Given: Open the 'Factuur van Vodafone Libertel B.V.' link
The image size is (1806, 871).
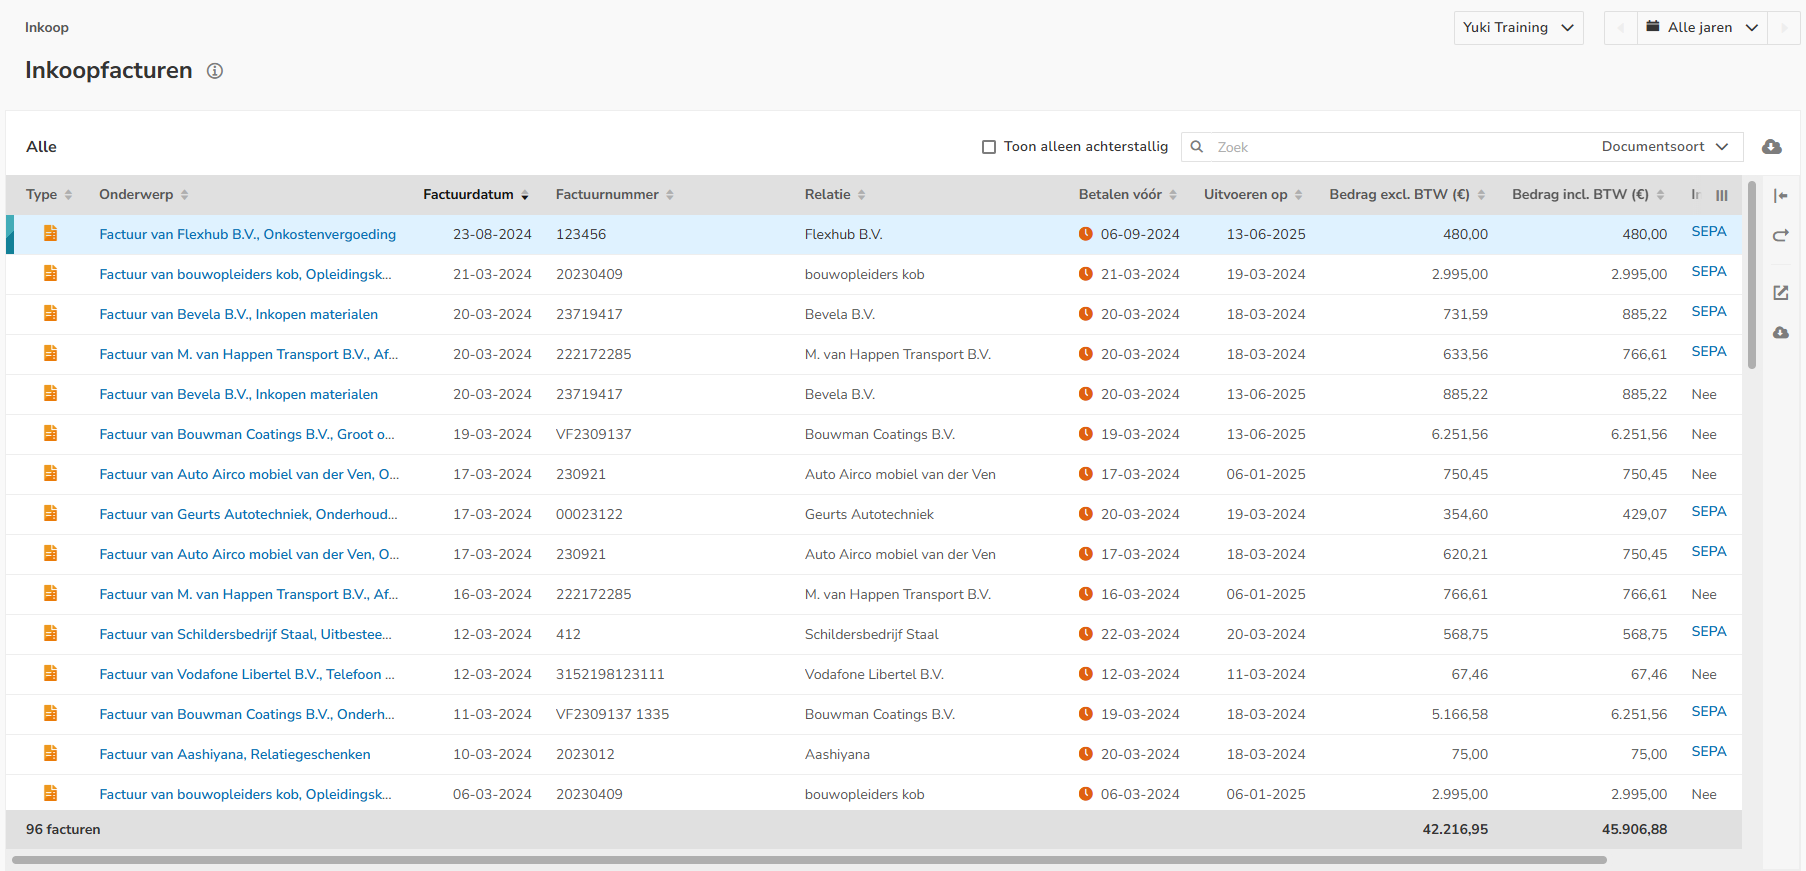Looking at the screenshot, I should [247, 674].
